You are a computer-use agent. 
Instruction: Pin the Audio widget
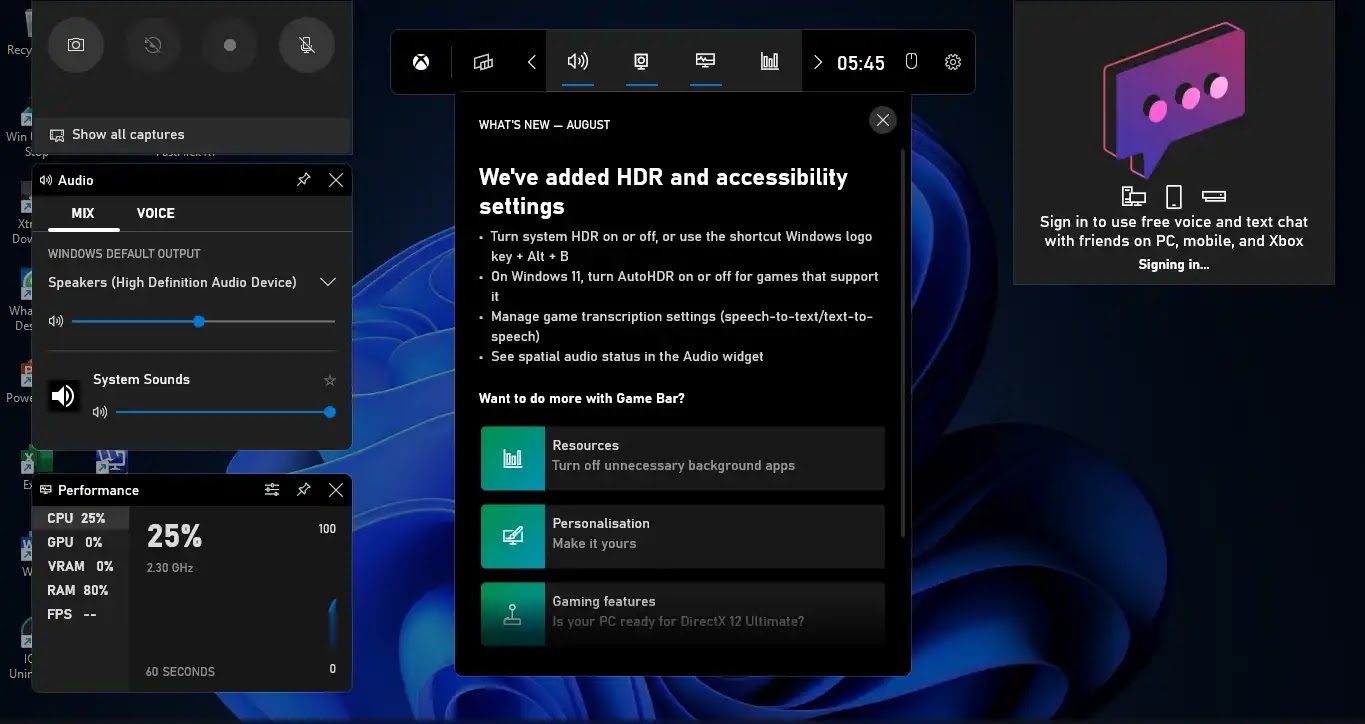pyautogui.click(x=304, y=180)
